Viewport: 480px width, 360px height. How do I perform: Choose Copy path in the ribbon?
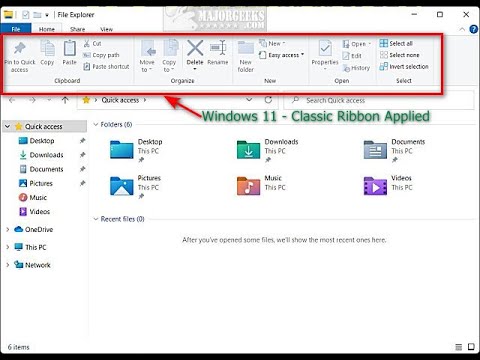point(101,55)
